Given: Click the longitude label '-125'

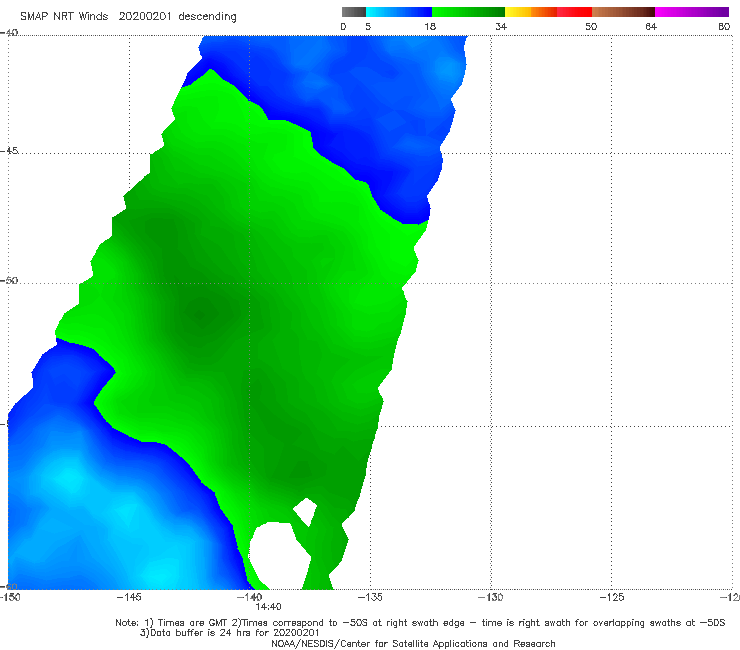Looking at the screenshot, I should (x=611, y=597).
